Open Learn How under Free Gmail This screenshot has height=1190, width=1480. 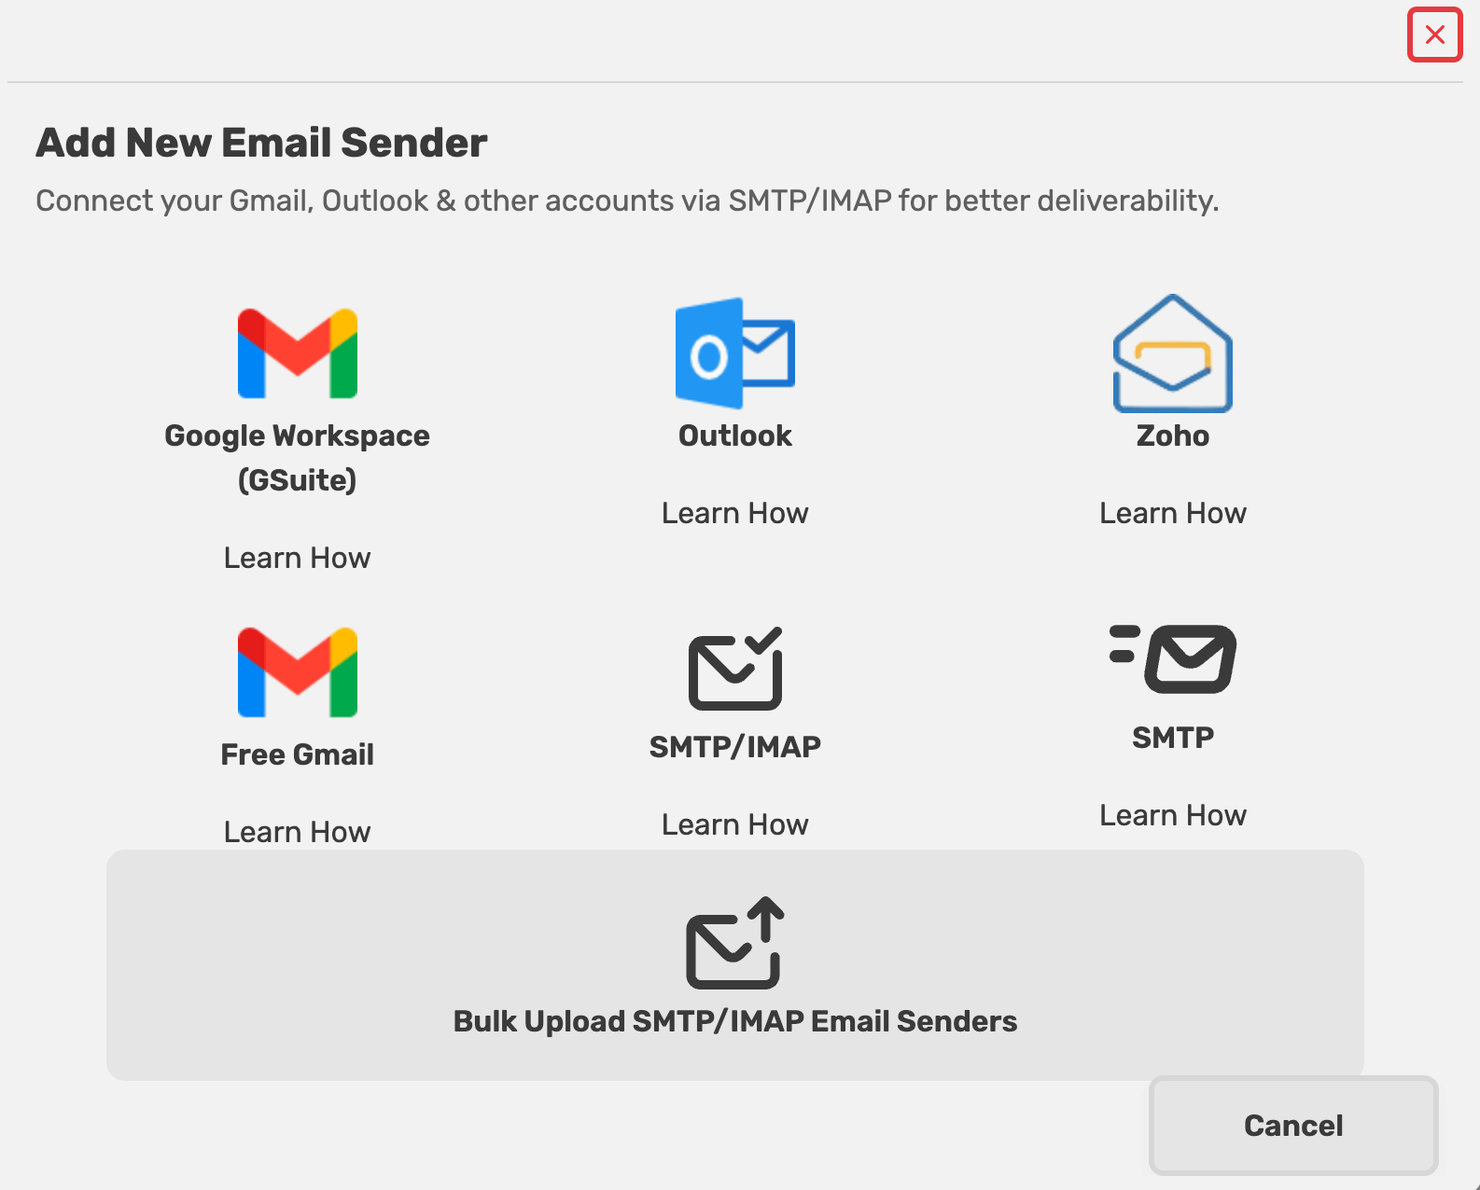(x=297, y=832)
